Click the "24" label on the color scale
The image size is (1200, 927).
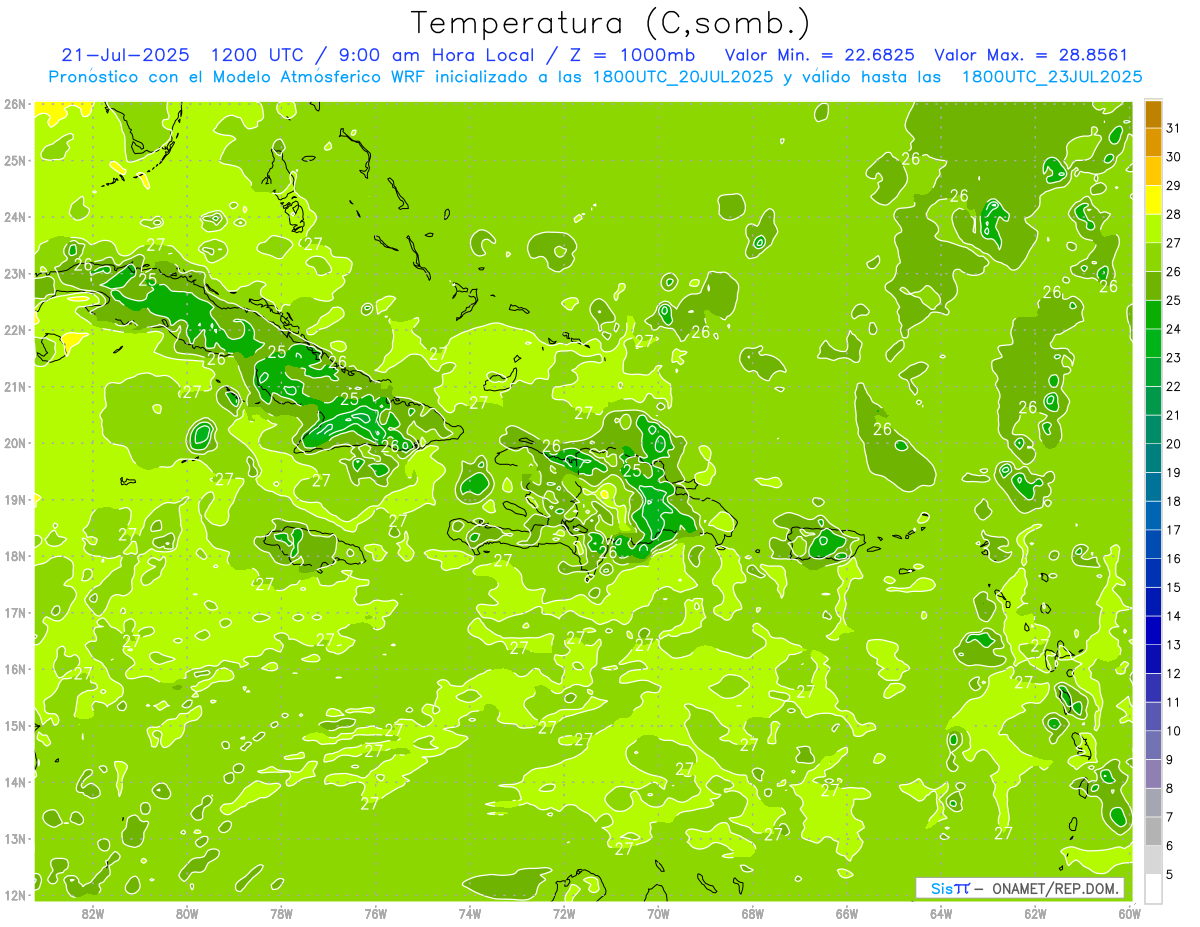[x=1174, y=329]
